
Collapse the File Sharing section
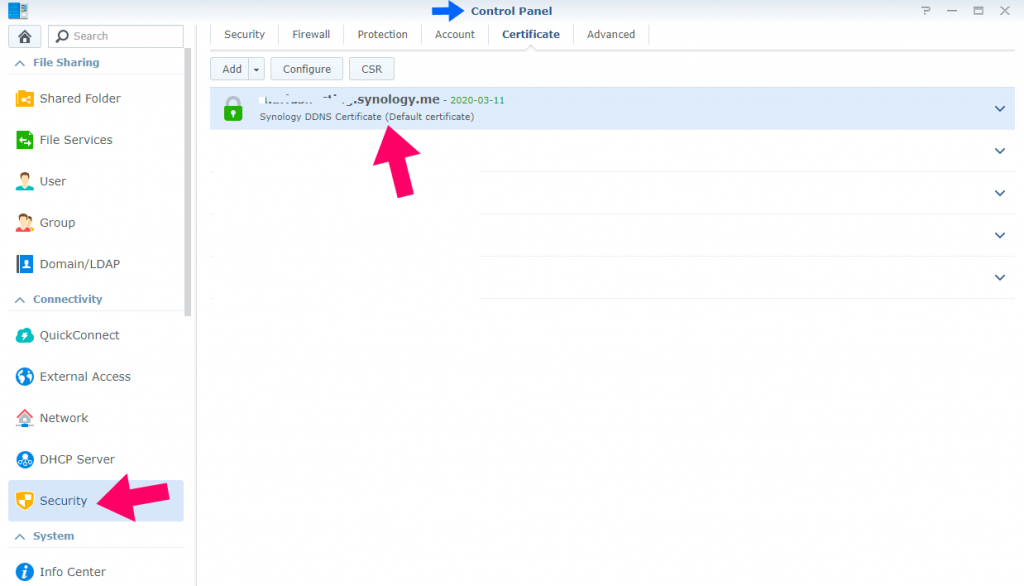point(18,63)
